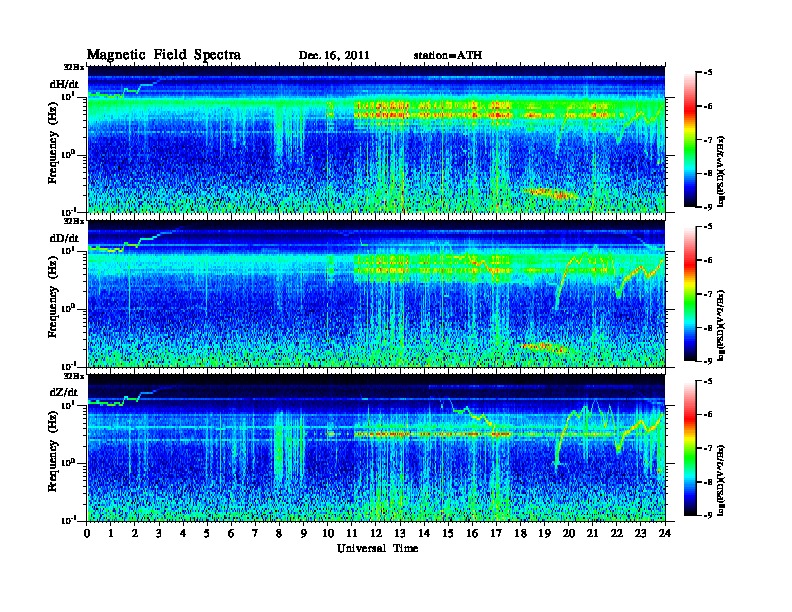The image size is (792, 612).
Task: Click hour tick label "8" on time axis
Action: 279,533
